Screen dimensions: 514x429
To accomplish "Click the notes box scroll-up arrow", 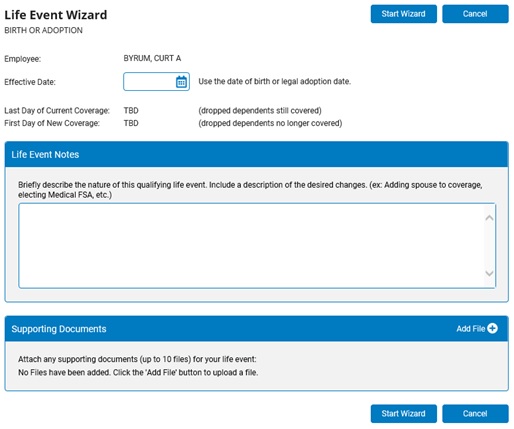I will tap(489, 218).
